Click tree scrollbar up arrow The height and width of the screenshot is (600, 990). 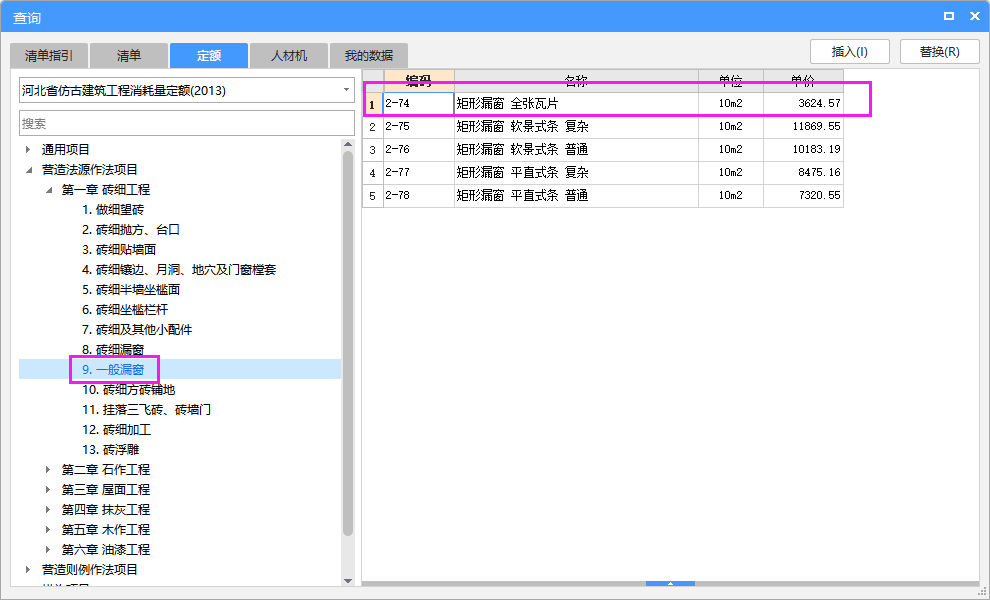point(348,145)
